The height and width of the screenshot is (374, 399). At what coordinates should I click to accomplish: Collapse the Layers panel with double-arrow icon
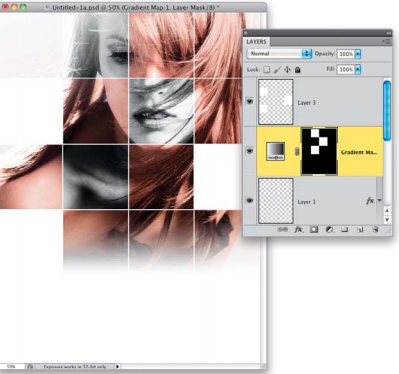(x=388, y=33)
